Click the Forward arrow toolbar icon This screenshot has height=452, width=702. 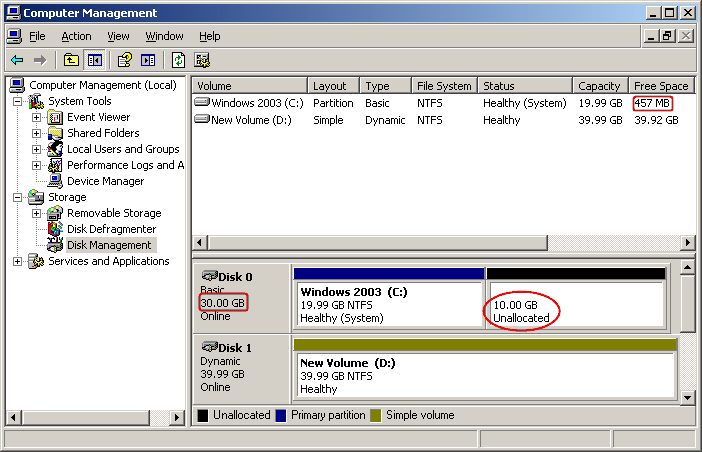point(40,60)
